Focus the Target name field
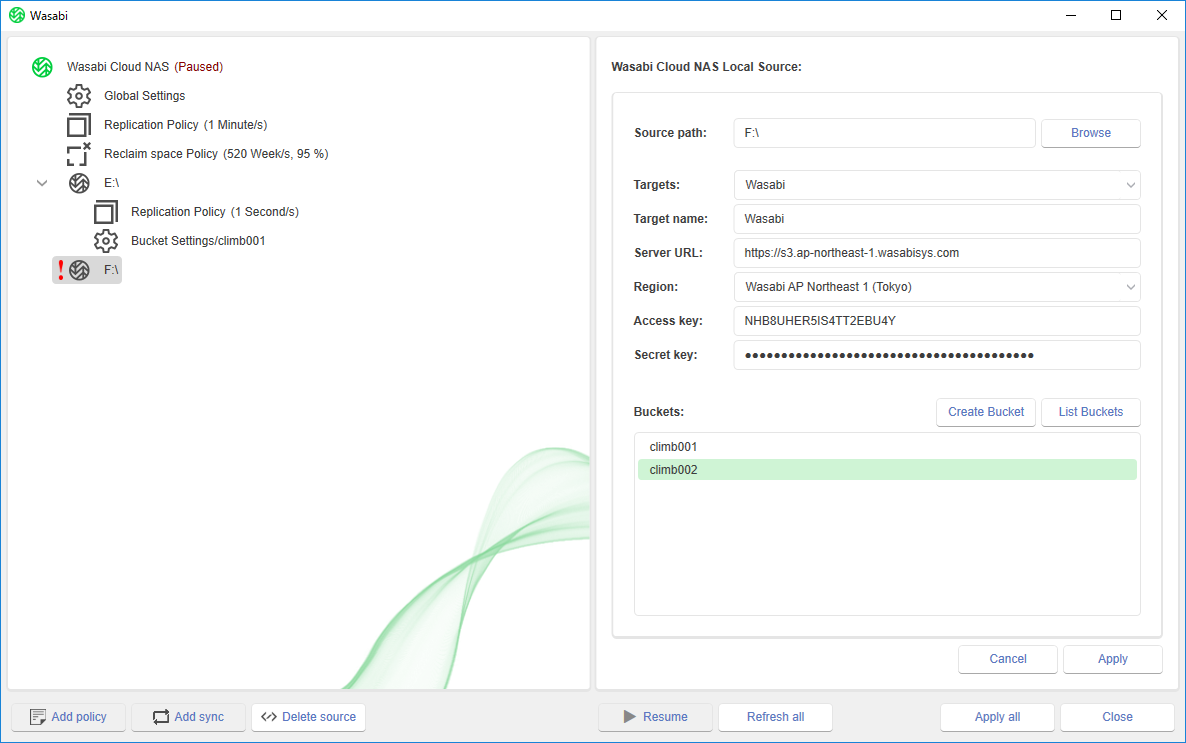Screen dimensions: 1186x743 (936, 219)
